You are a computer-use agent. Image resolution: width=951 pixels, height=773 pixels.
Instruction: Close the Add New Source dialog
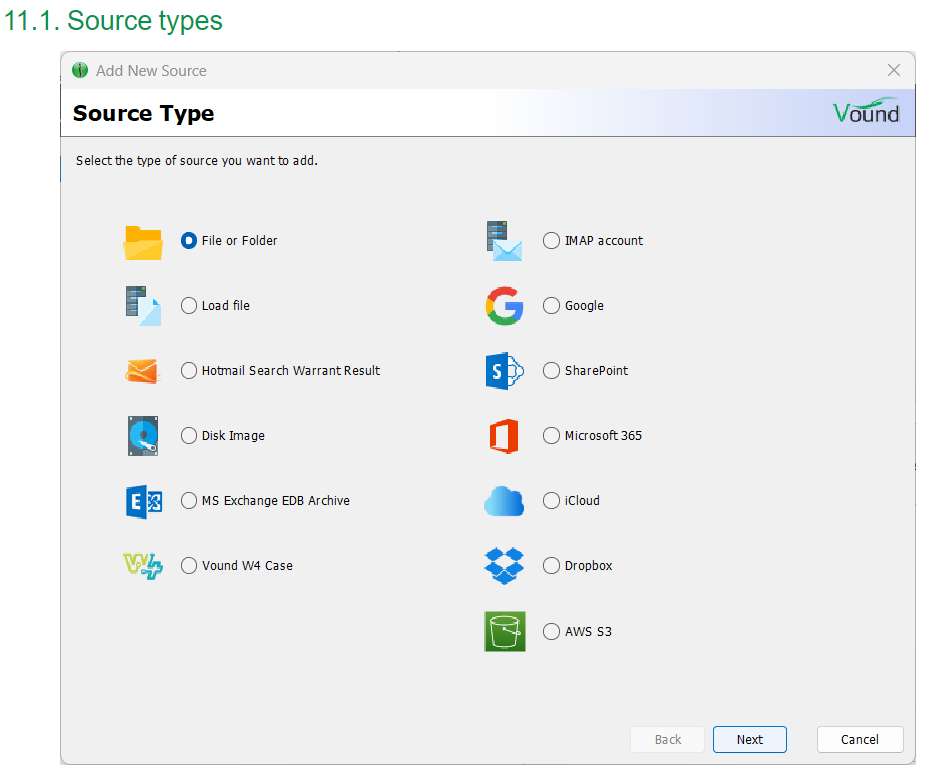click(x=893, y=70)
